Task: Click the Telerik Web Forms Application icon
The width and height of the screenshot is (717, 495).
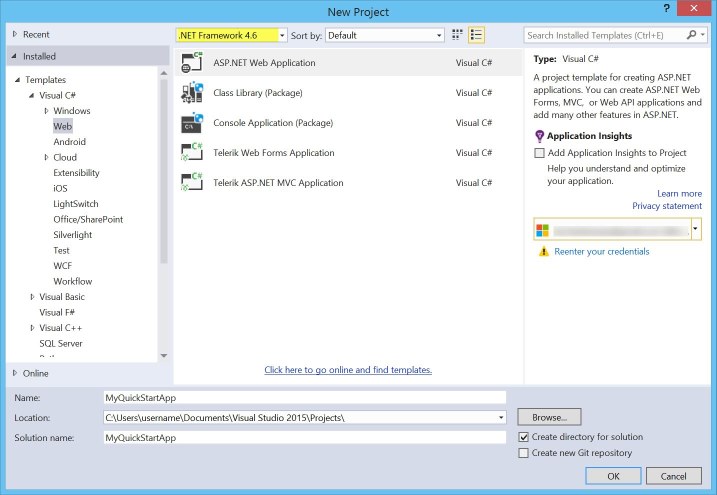Action: pos(192,153)
